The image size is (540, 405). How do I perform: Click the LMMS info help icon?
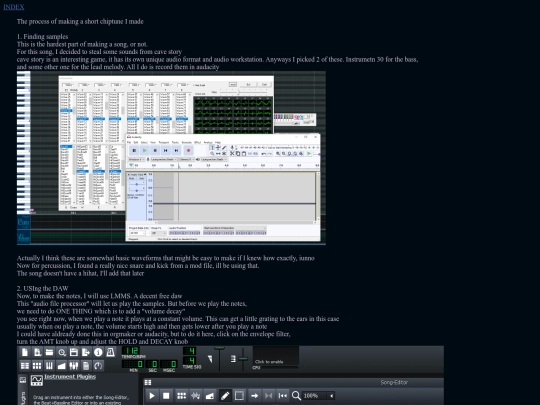[98, 352]
